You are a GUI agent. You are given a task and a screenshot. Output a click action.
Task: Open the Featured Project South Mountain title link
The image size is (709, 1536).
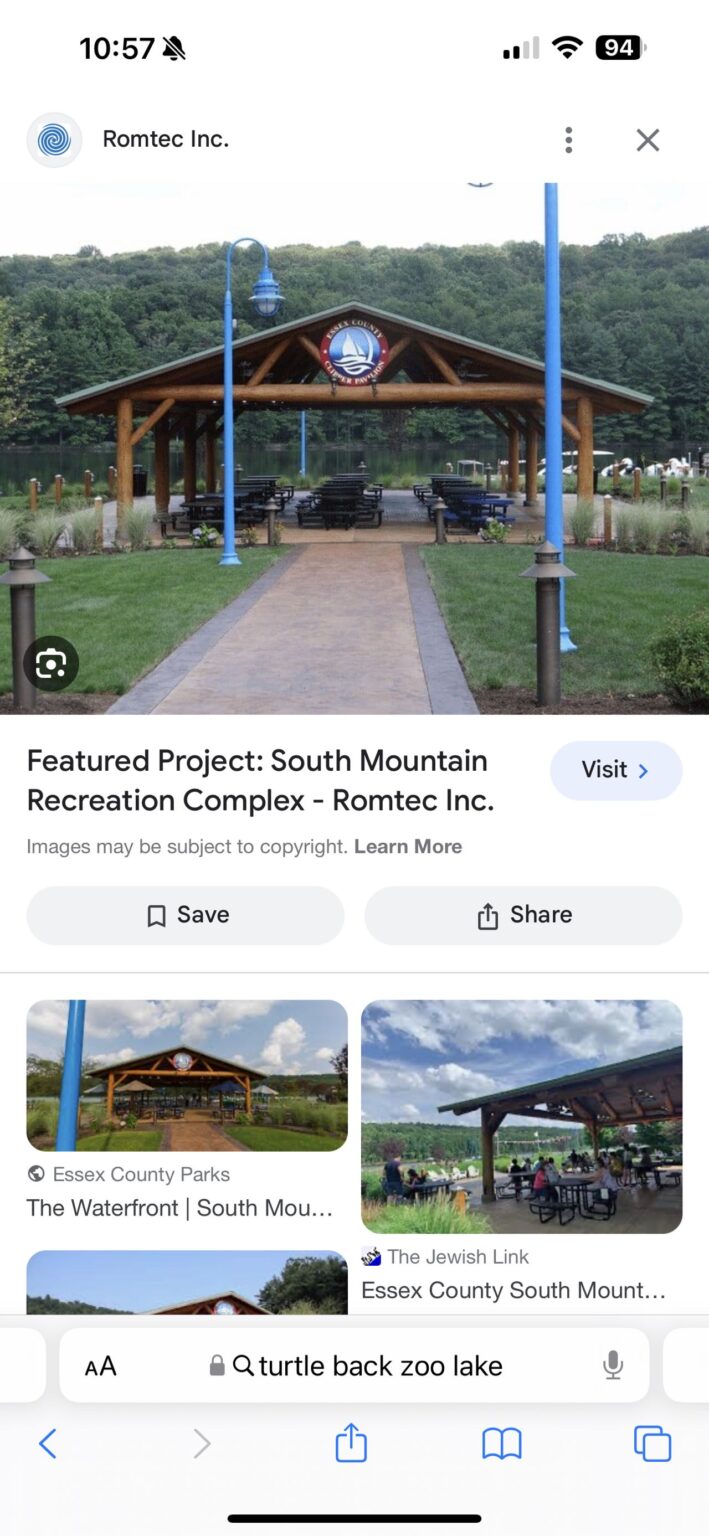260,780
